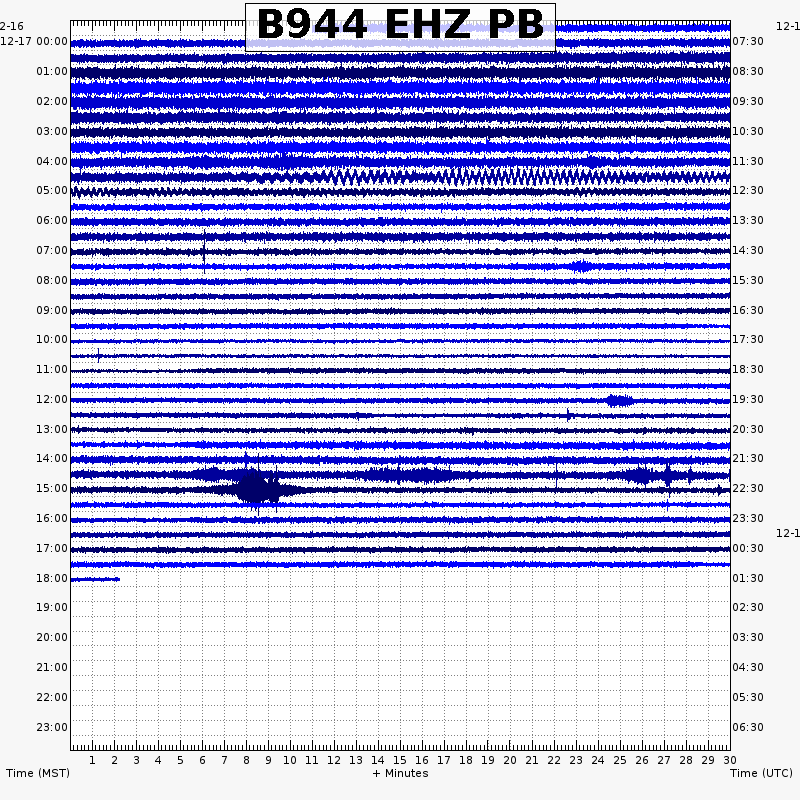Select the 10:00 MST time label
800x800 pixels.
[52, 339]
